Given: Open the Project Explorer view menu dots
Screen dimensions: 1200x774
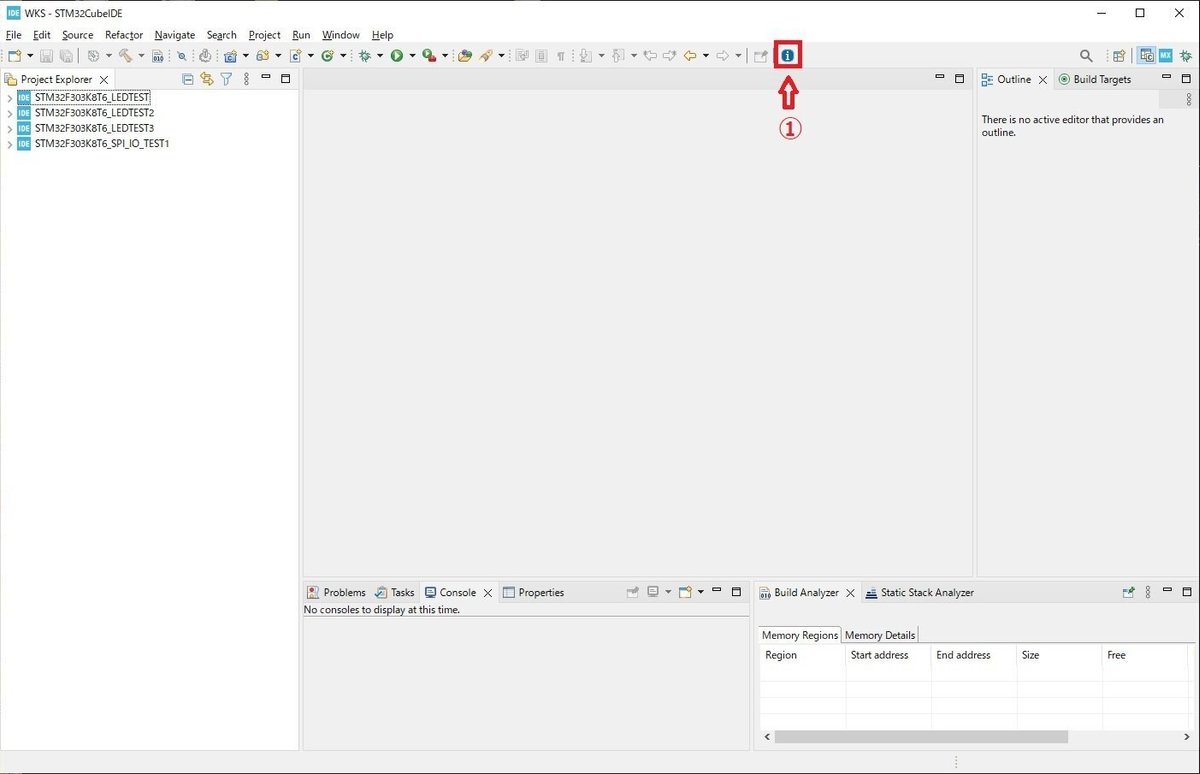Looking at the screenshot, I should point(246,79).
